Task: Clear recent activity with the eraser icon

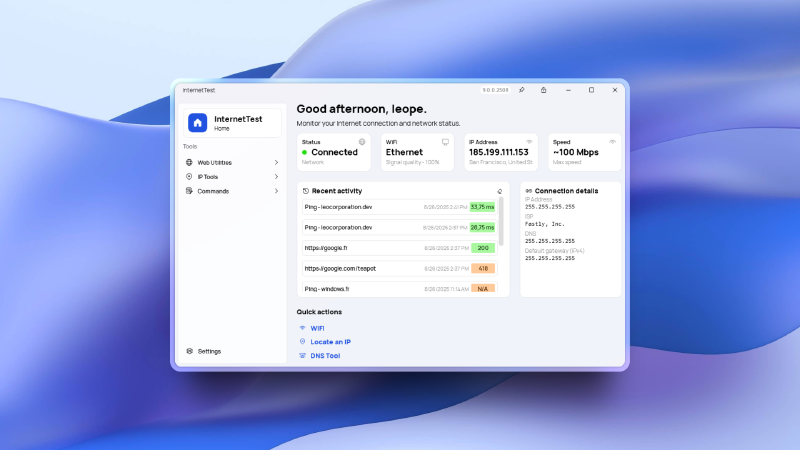Action: click(499, 191)
